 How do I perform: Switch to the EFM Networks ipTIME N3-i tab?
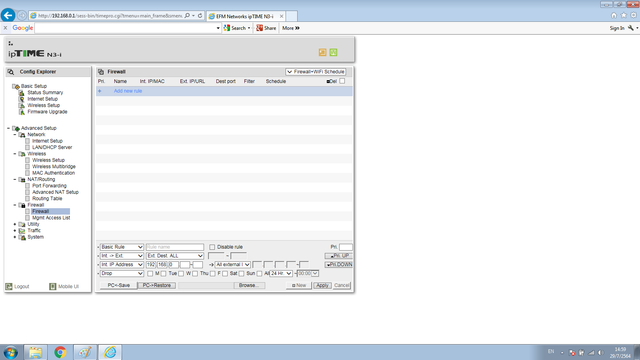[x=246, y=16]
